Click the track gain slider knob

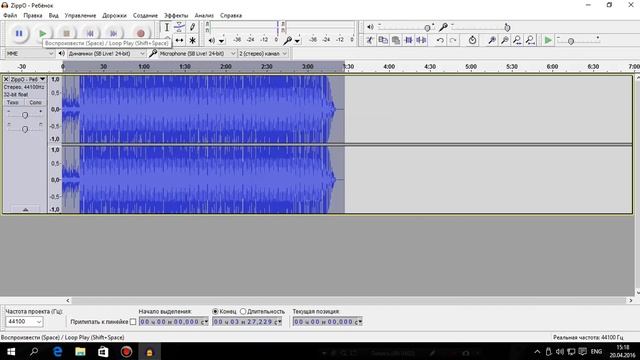coord(25,116)
